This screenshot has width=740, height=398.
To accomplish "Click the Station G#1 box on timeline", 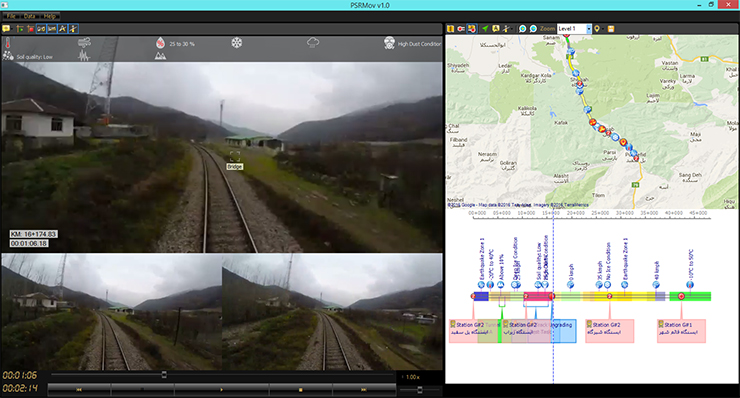I will tap(681, 331).
